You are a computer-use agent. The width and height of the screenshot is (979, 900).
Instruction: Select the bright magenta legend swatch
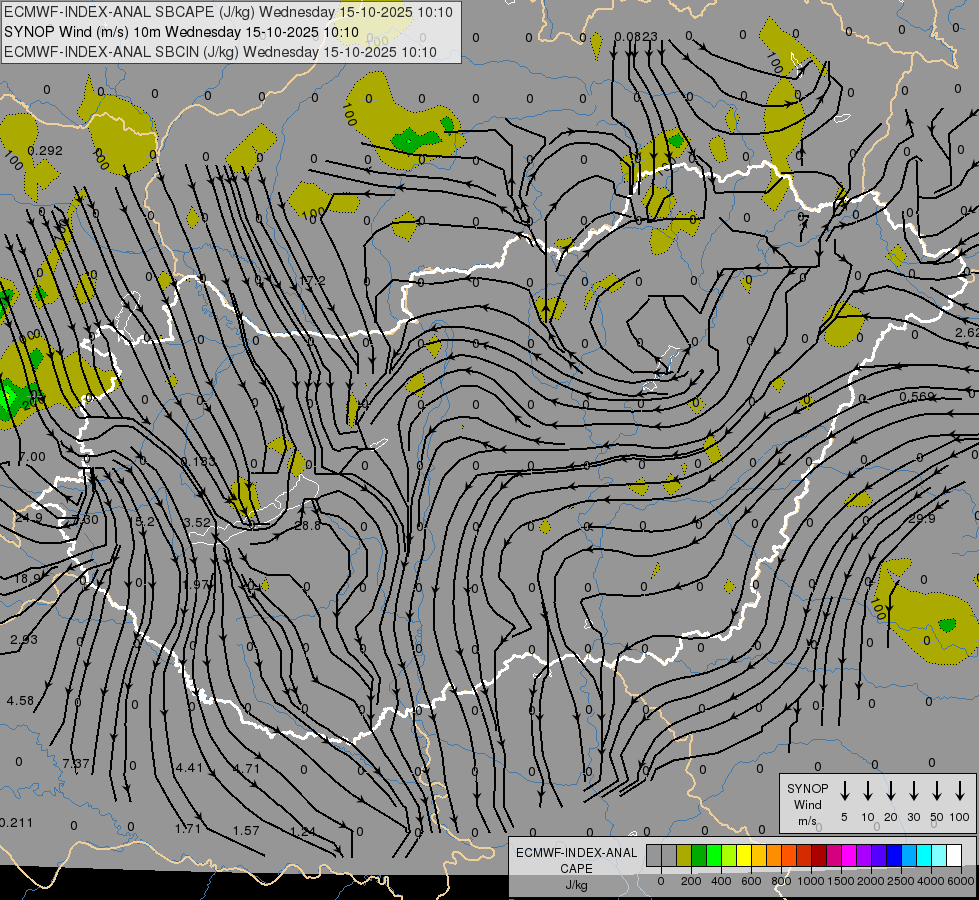tap(849, 856)
